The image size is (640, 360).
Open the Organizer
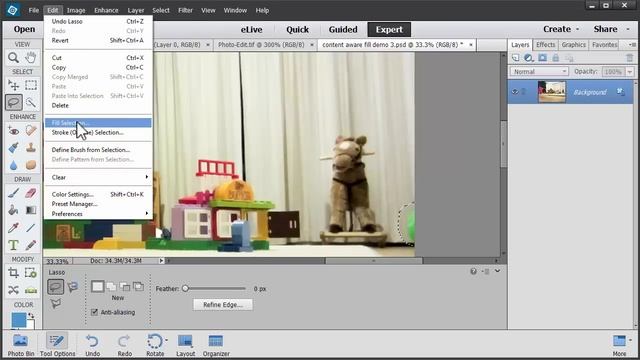click(x=216, y=345)
